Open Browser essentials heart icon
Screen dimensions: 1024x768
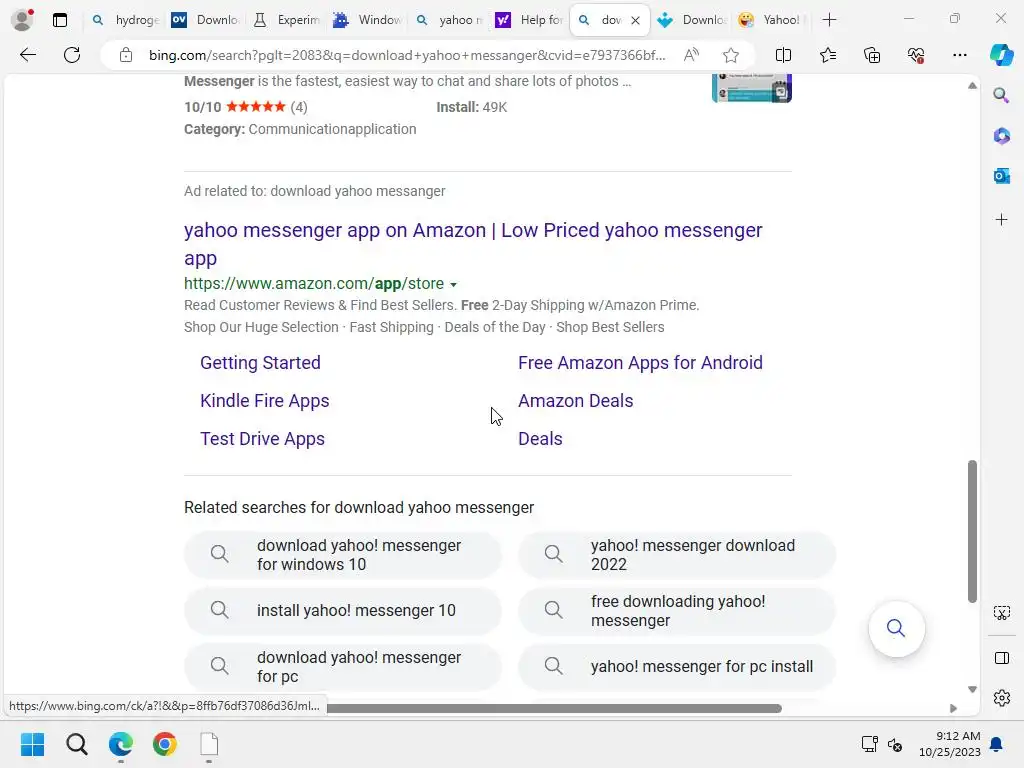click(x=916, y=55)
